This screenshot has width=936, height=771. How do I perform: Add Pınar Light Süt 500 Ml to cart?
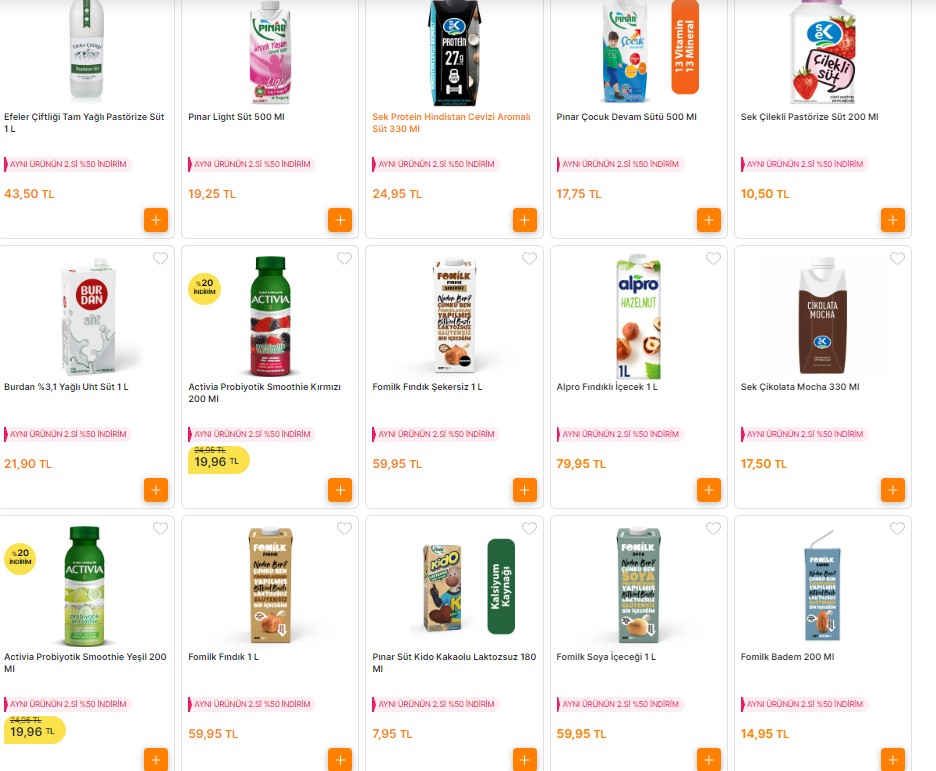tap(340, 220)
